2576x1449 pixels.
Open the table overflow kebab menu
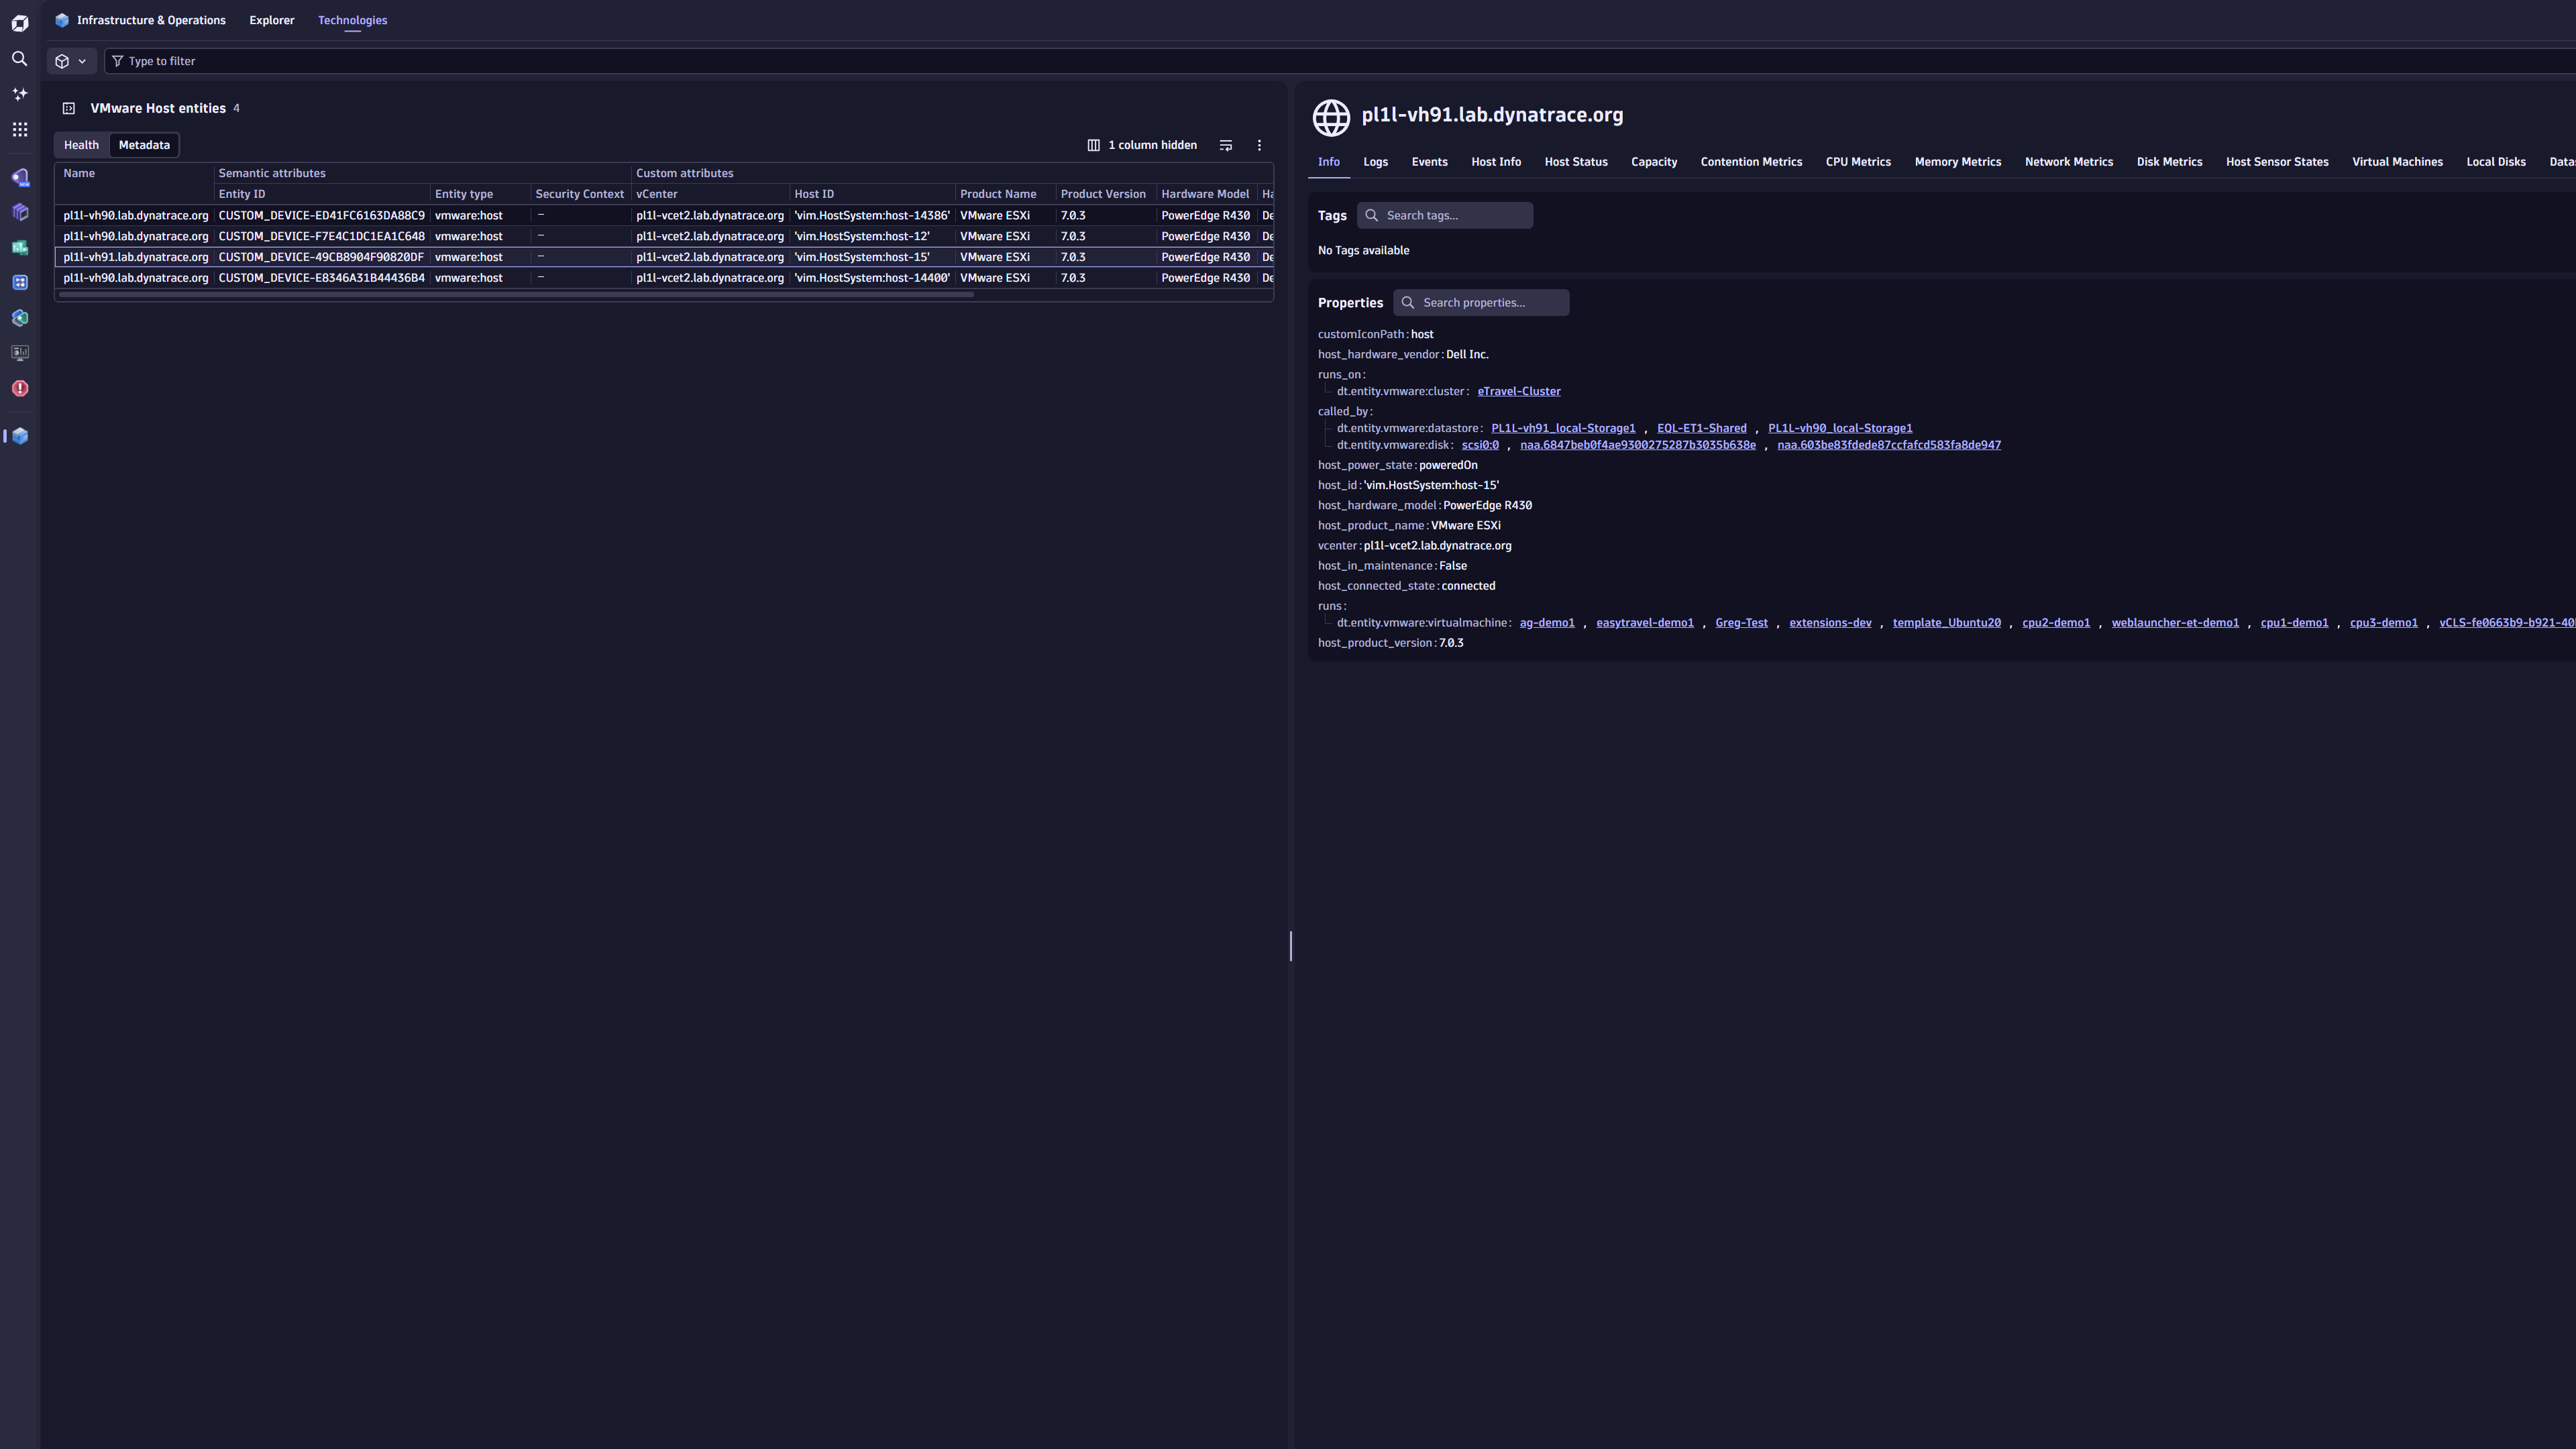click(x=1259, y=145)
